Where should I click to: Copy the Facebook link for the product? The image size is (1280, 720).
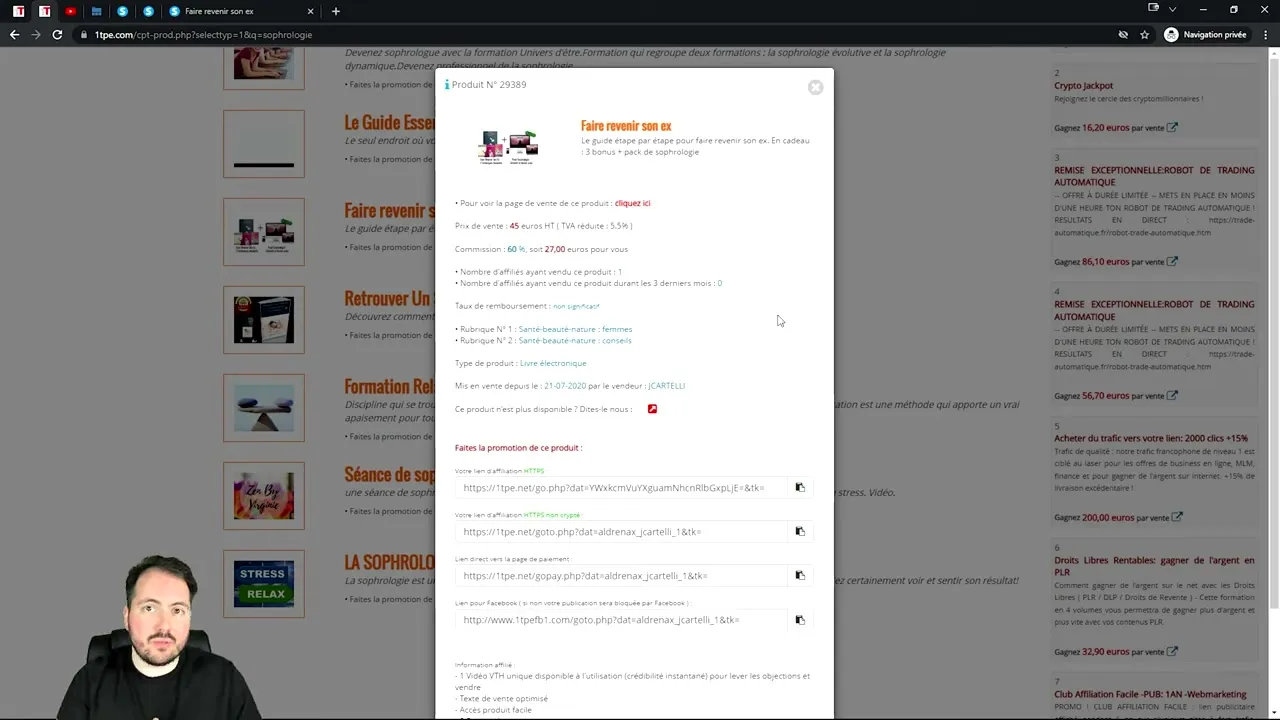(x=799, y=620)
